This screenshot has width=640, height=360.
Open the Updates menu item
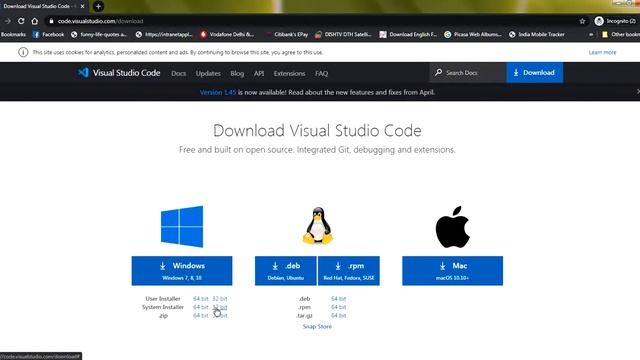click(x=208, y=73)
